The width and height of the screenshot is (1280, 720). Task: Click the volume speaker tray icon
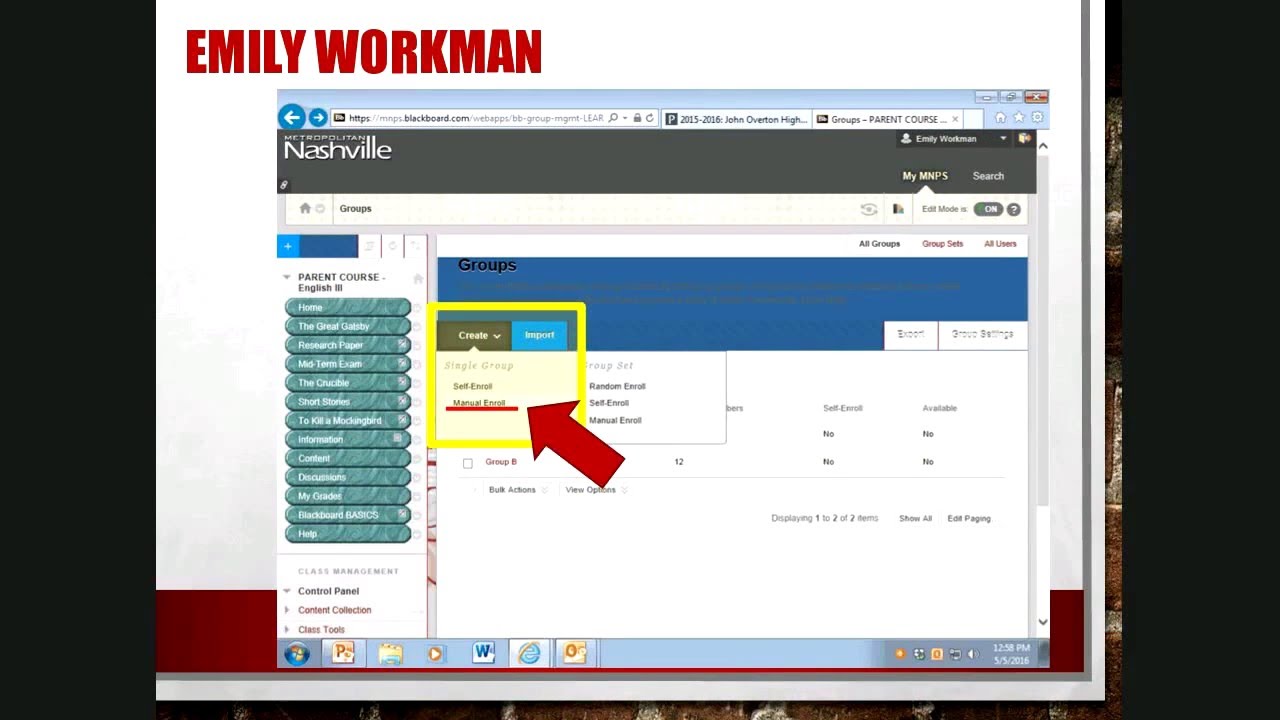[x=973, y=654]
